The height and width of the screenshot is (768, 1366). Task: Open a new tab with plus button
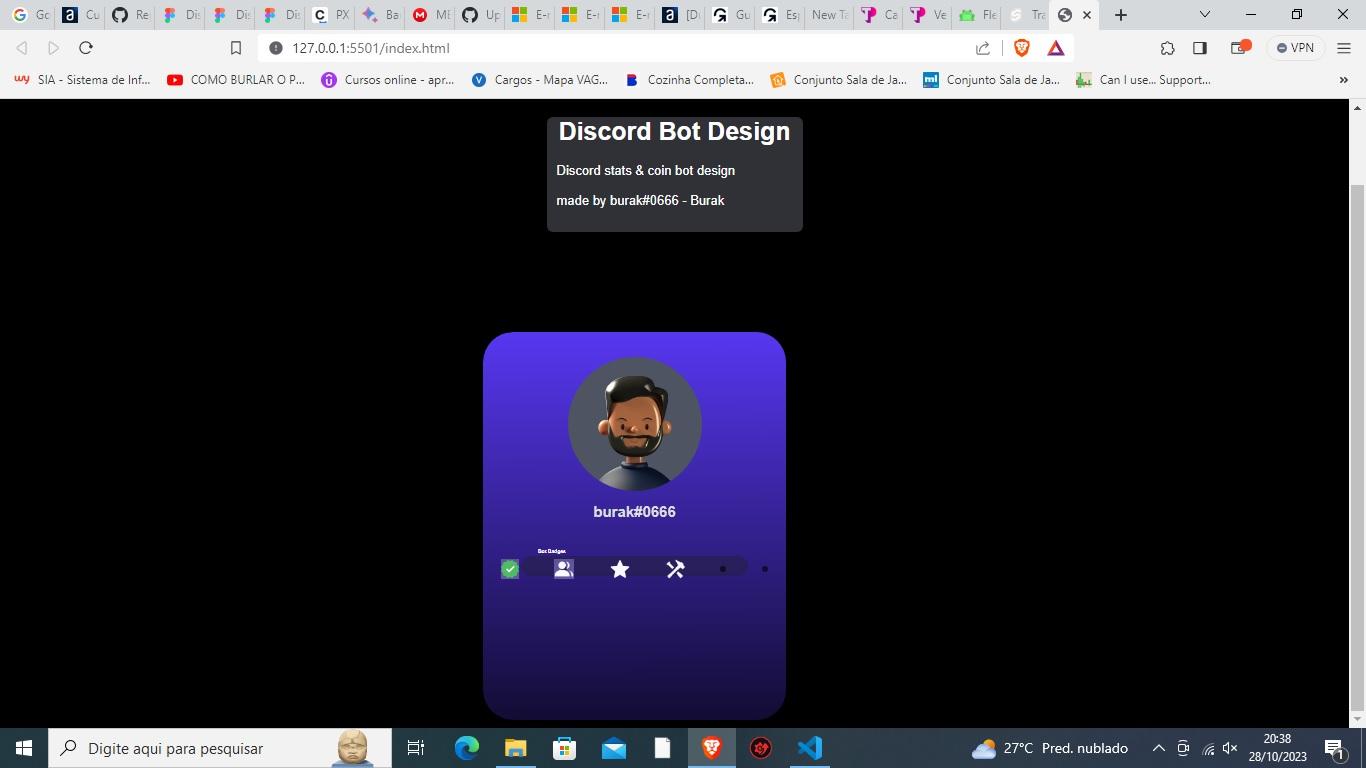1121,15
